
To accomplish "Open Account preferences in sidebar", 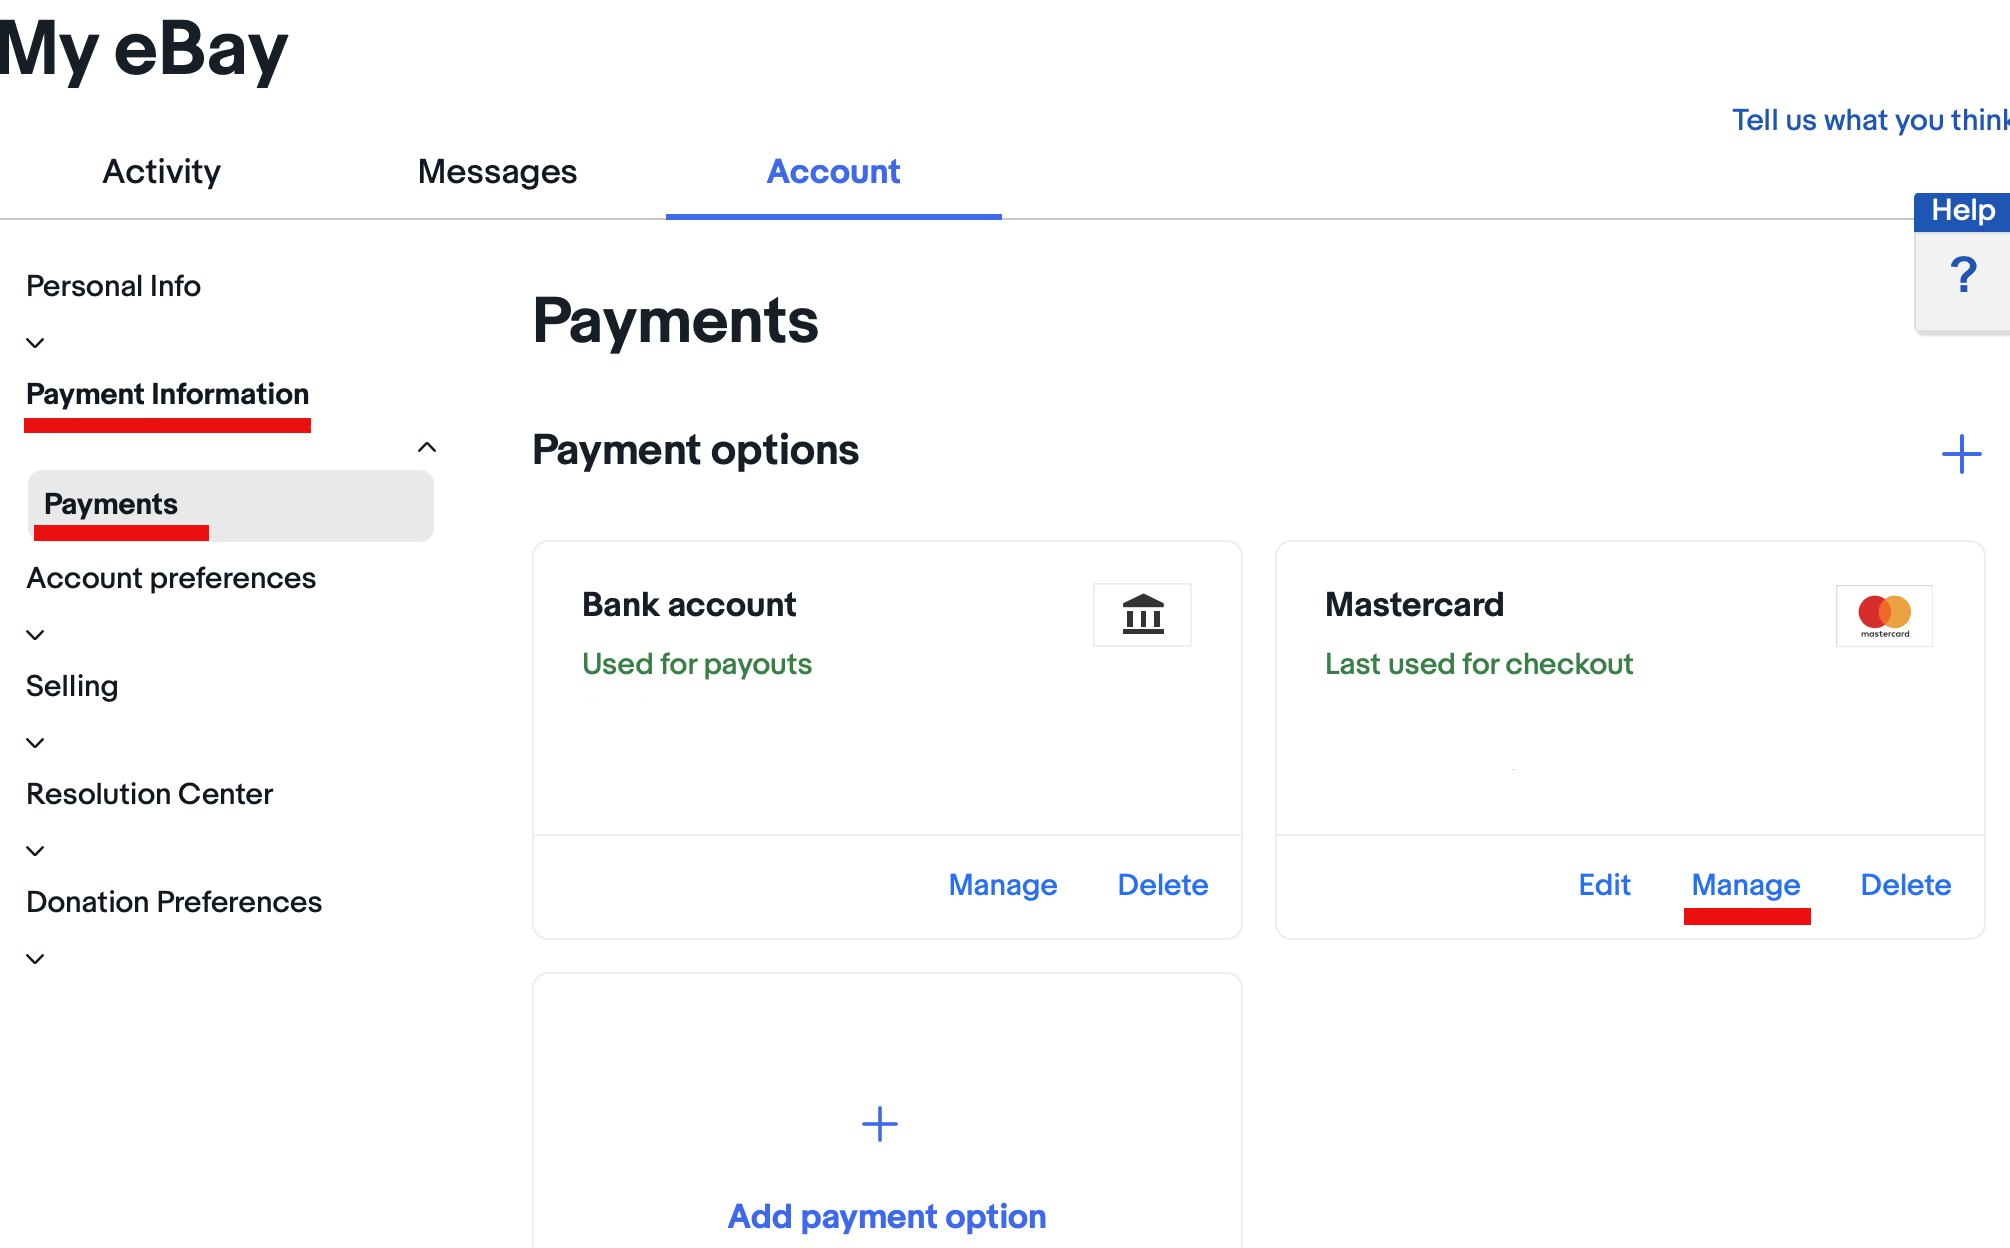I will click(171, 578).
